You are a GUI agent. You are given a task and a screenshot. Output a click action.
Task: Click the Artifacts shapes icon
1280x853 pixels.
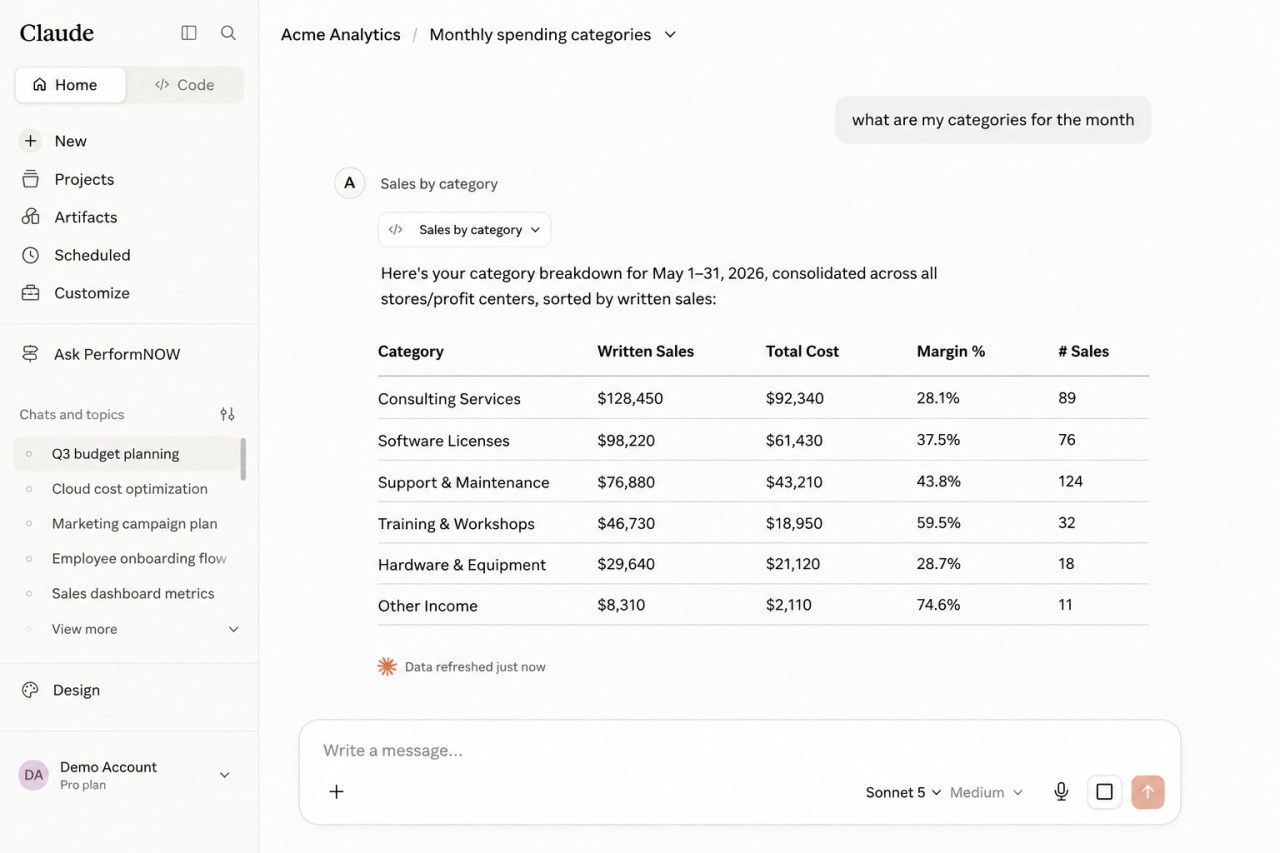point(31,217)
